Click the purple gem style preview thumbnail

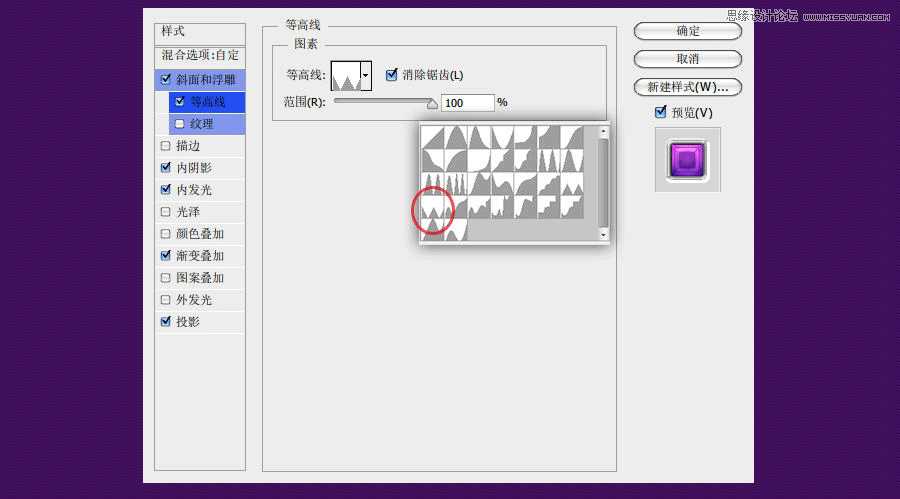click(x=687, y=159)
